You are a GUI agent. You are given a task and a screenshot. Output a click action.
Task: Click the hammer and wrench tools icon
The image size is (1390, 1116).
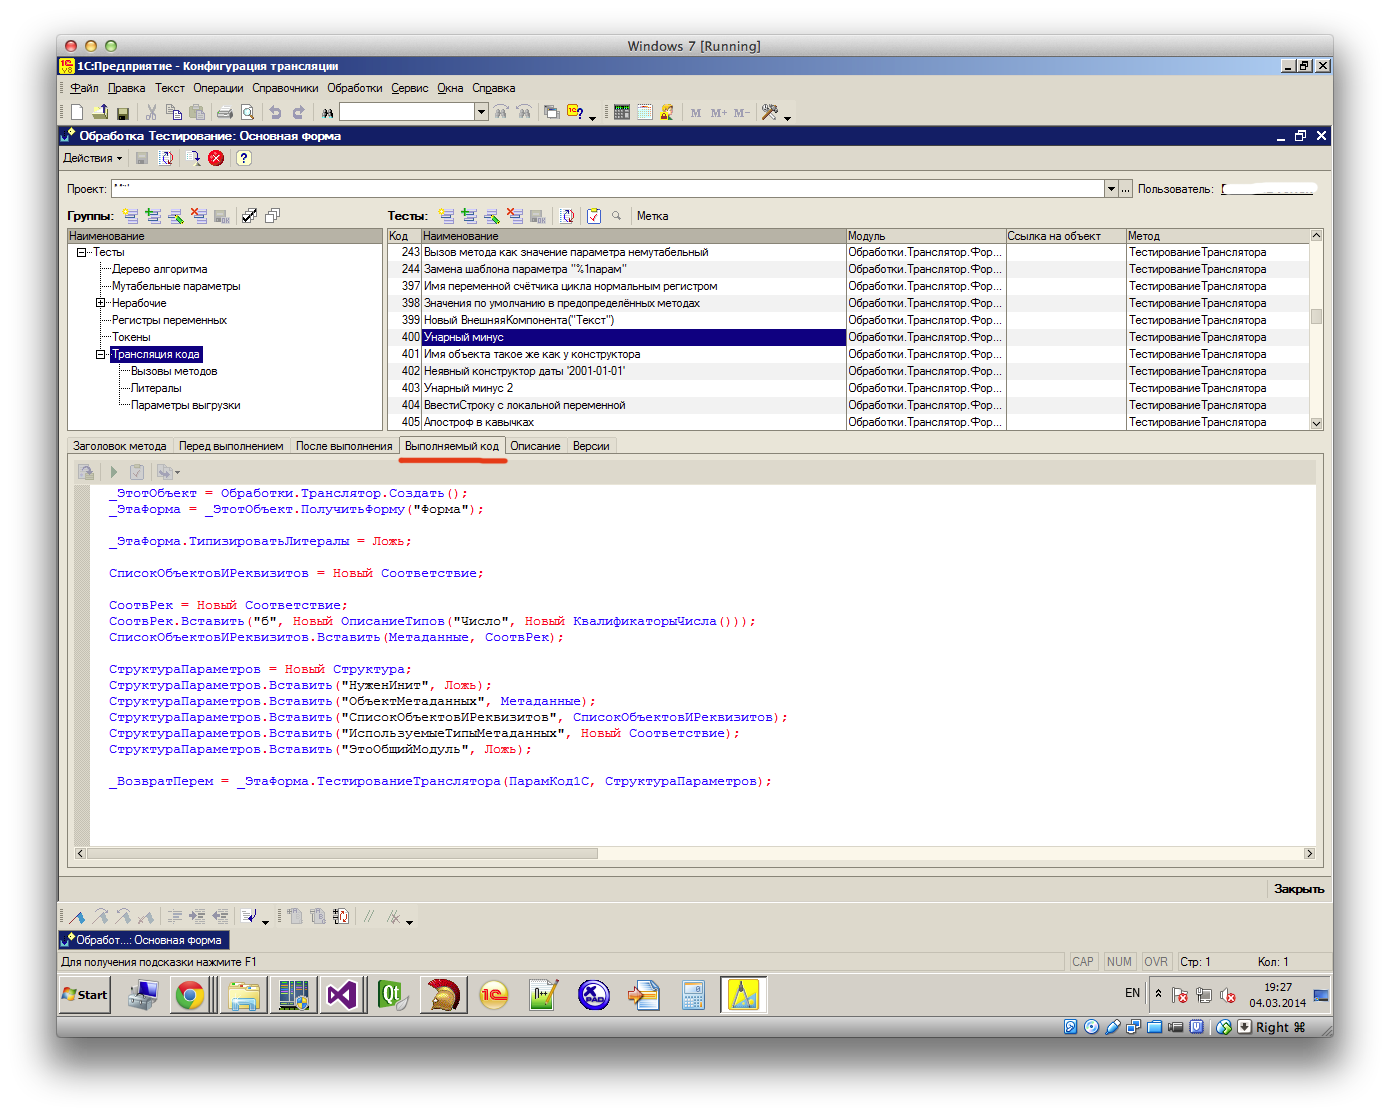click(x=769, y=112)
